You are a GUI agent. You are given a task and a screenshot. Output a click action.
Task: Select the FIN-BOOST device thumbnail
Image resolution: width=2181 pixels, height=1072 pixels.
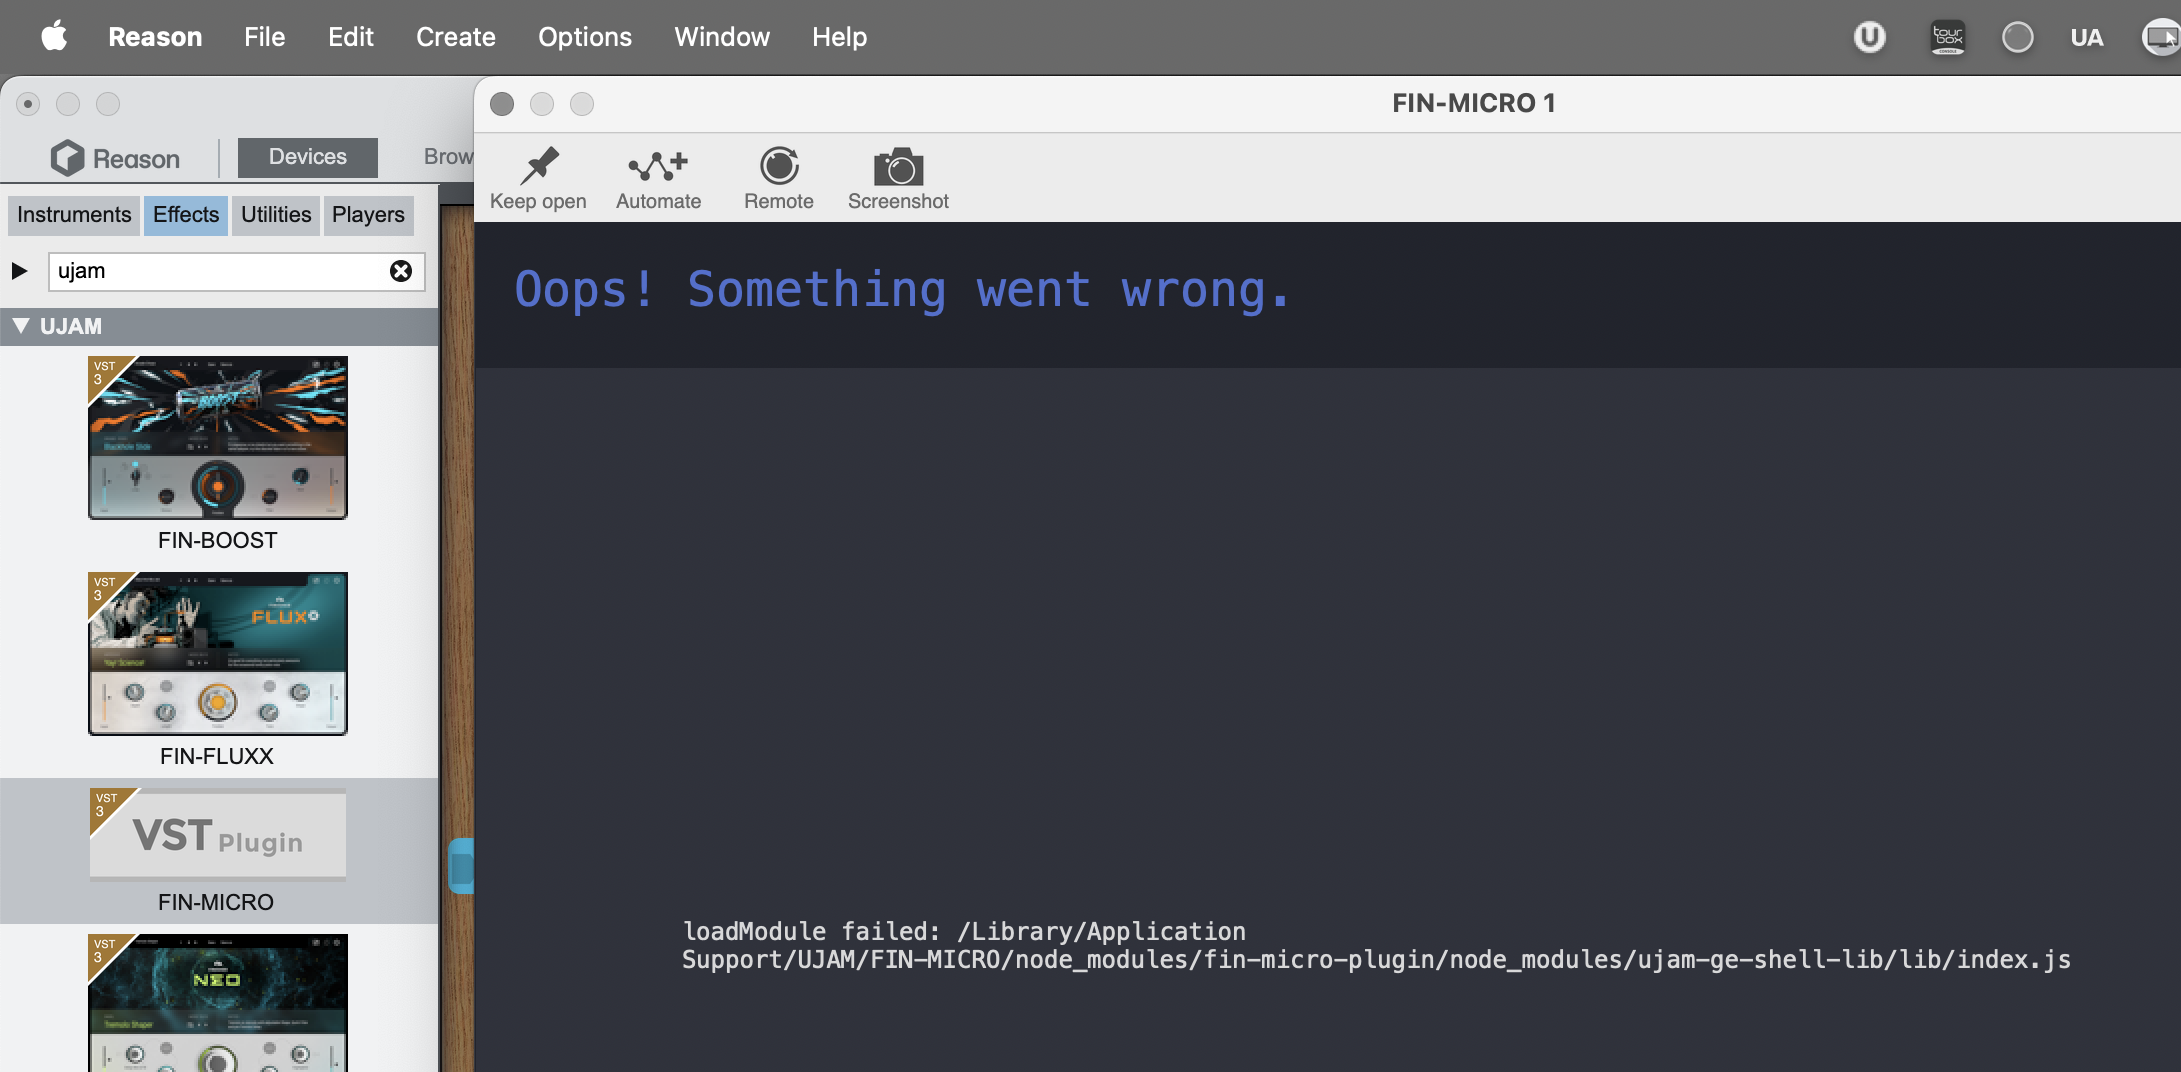point(218,438)
